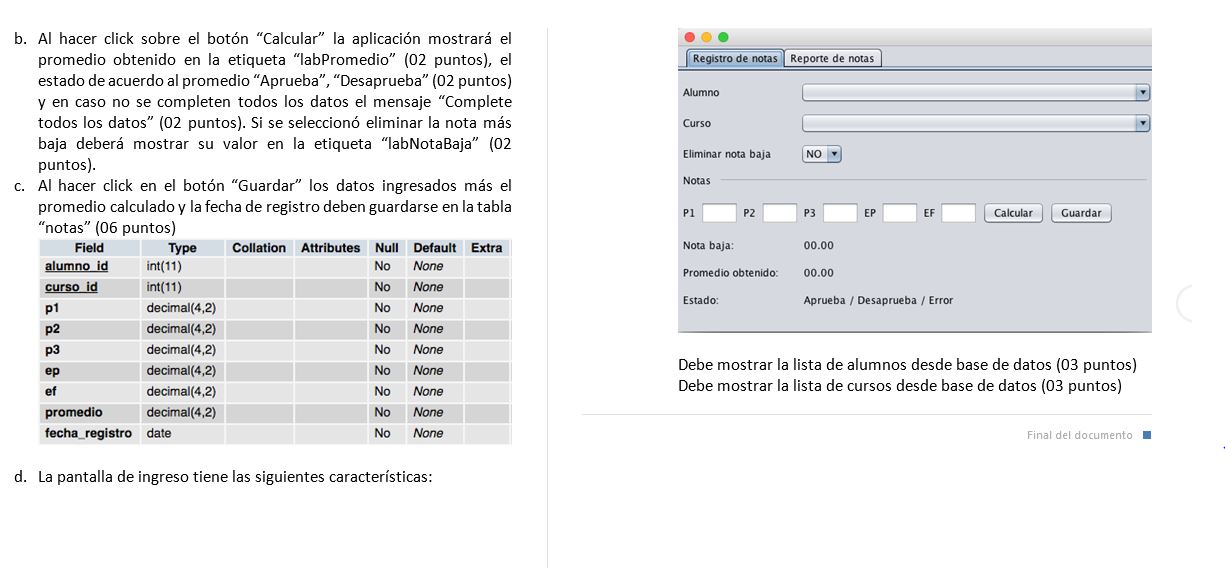Screen dimensions: 1225x568
Task: Click the Collation column header
Action: pos(259,247)
